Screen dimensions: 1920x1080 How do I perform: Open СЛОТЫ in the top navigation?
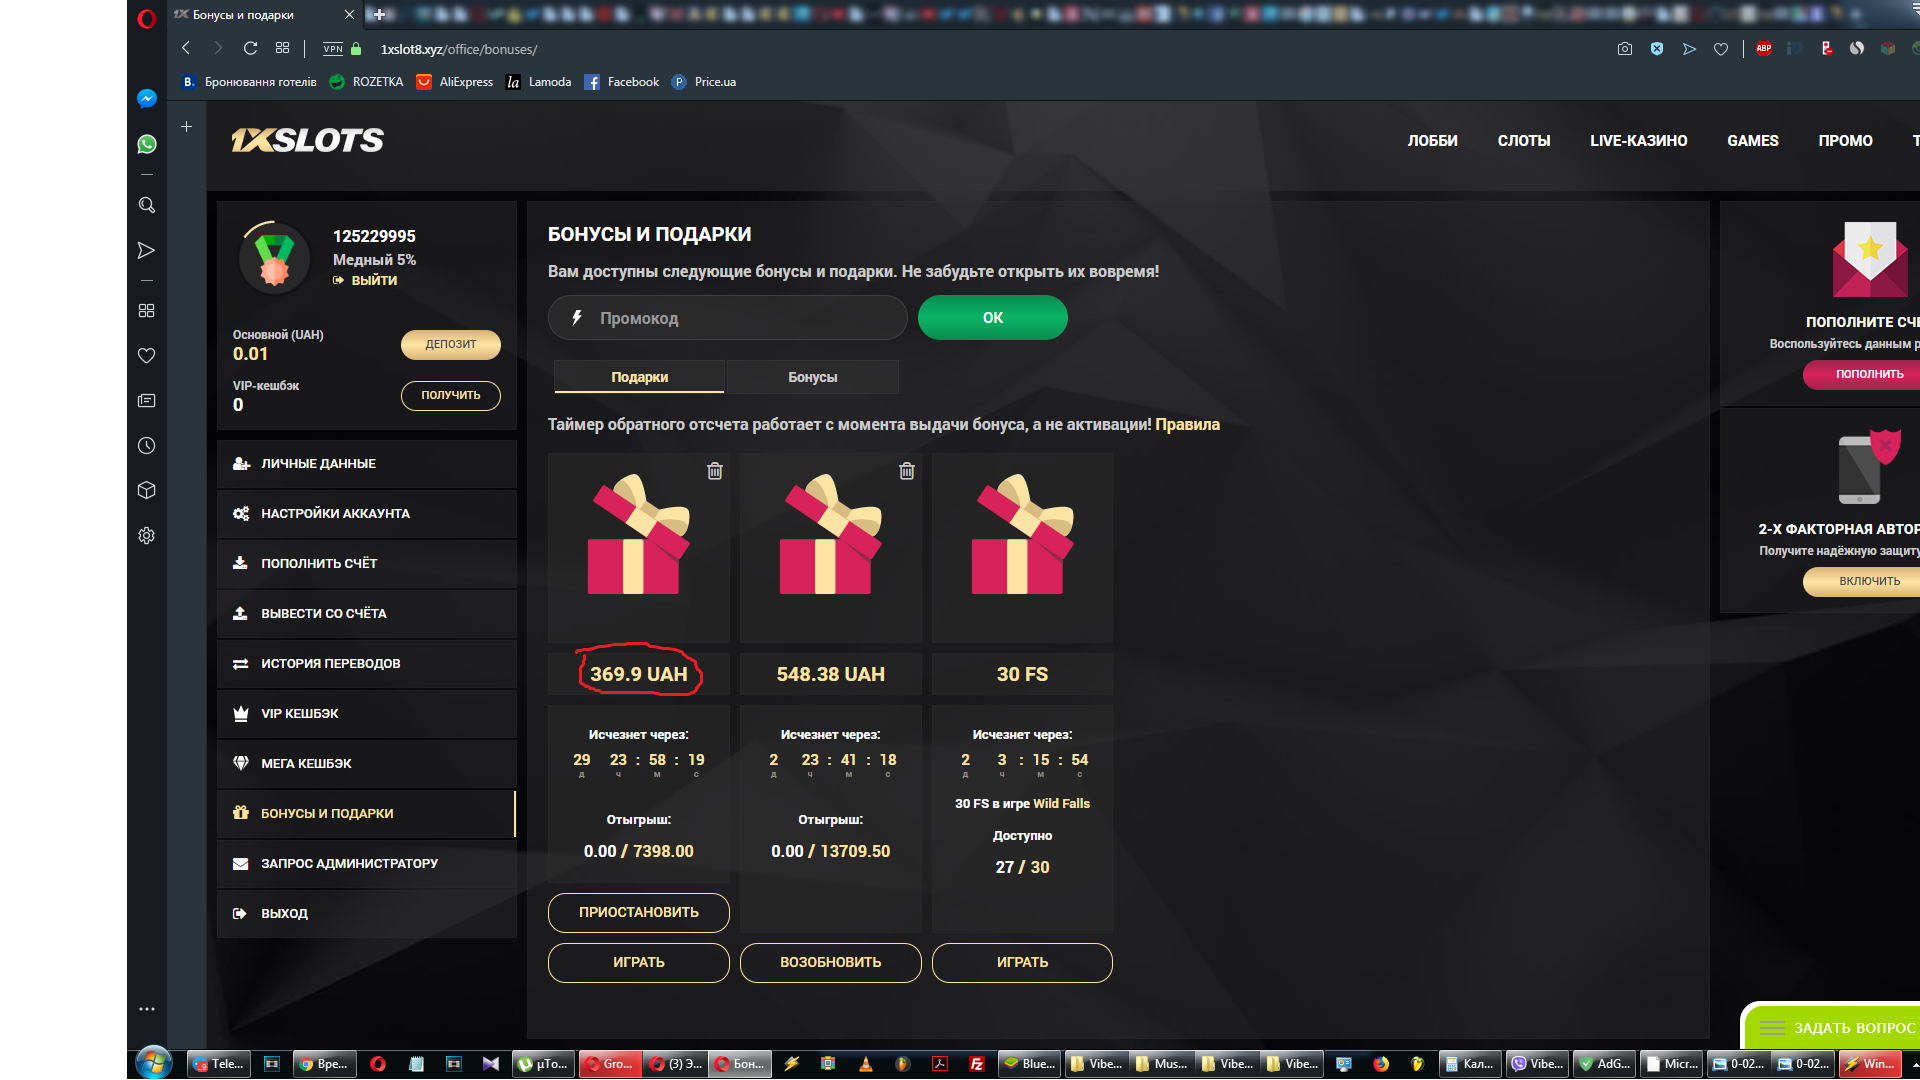(1523, 141)
